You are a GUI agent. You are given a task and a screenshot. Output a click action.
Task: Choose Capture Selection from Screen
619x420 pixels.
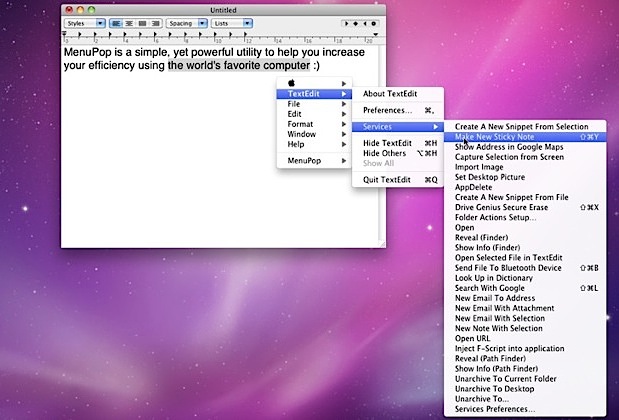tap(525, 157)
